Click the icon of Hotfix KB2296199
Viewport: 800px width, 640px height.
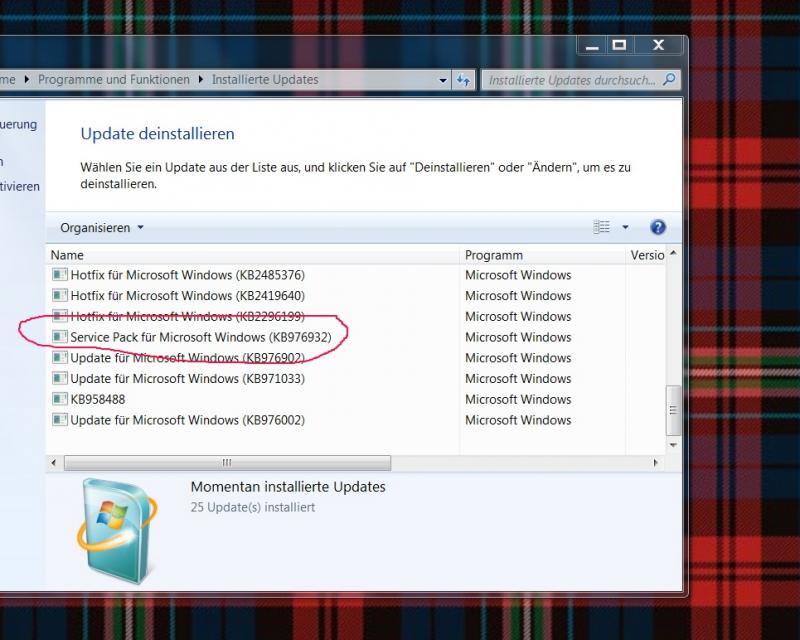point(60,316)
